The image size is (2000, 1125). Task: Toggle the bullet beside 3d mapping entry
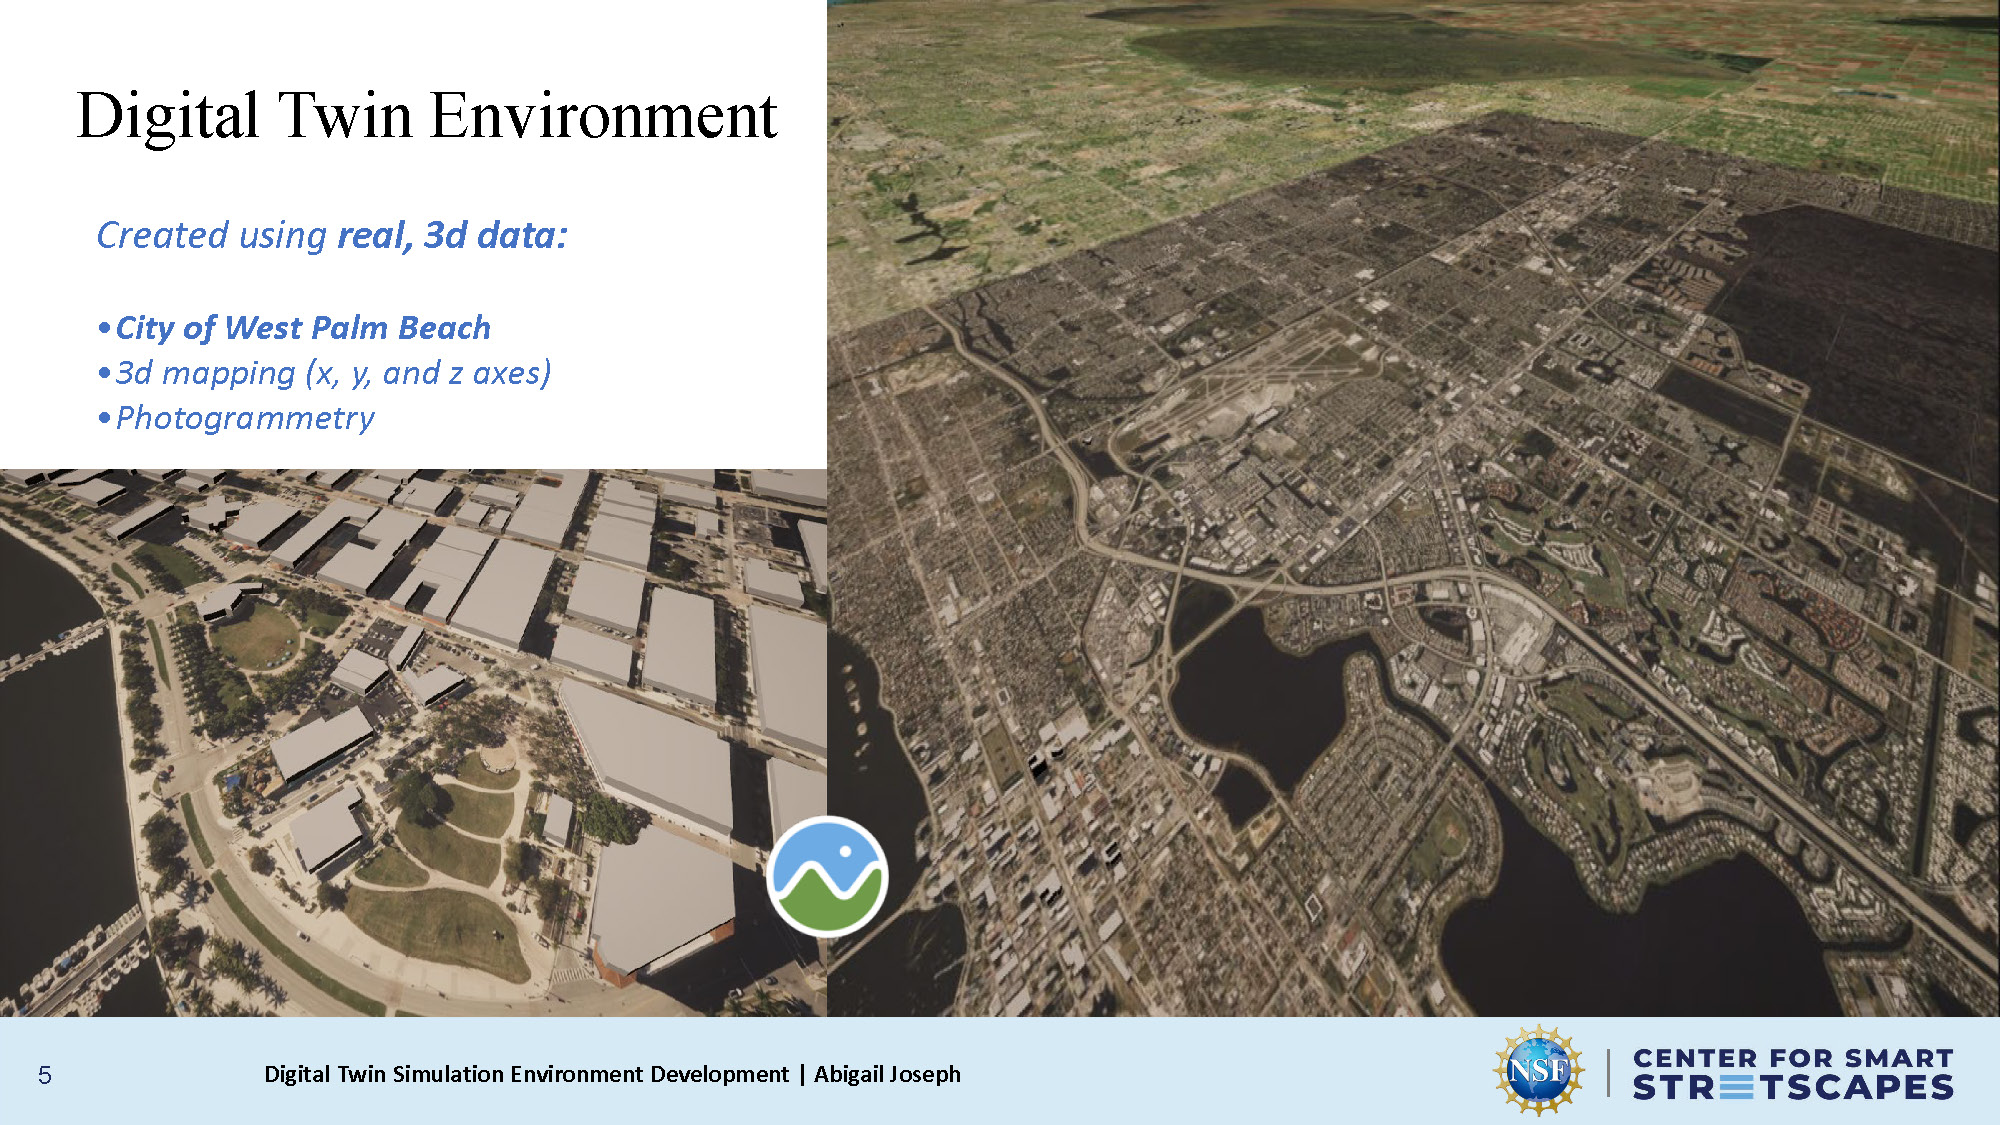[x=104, y=373]
